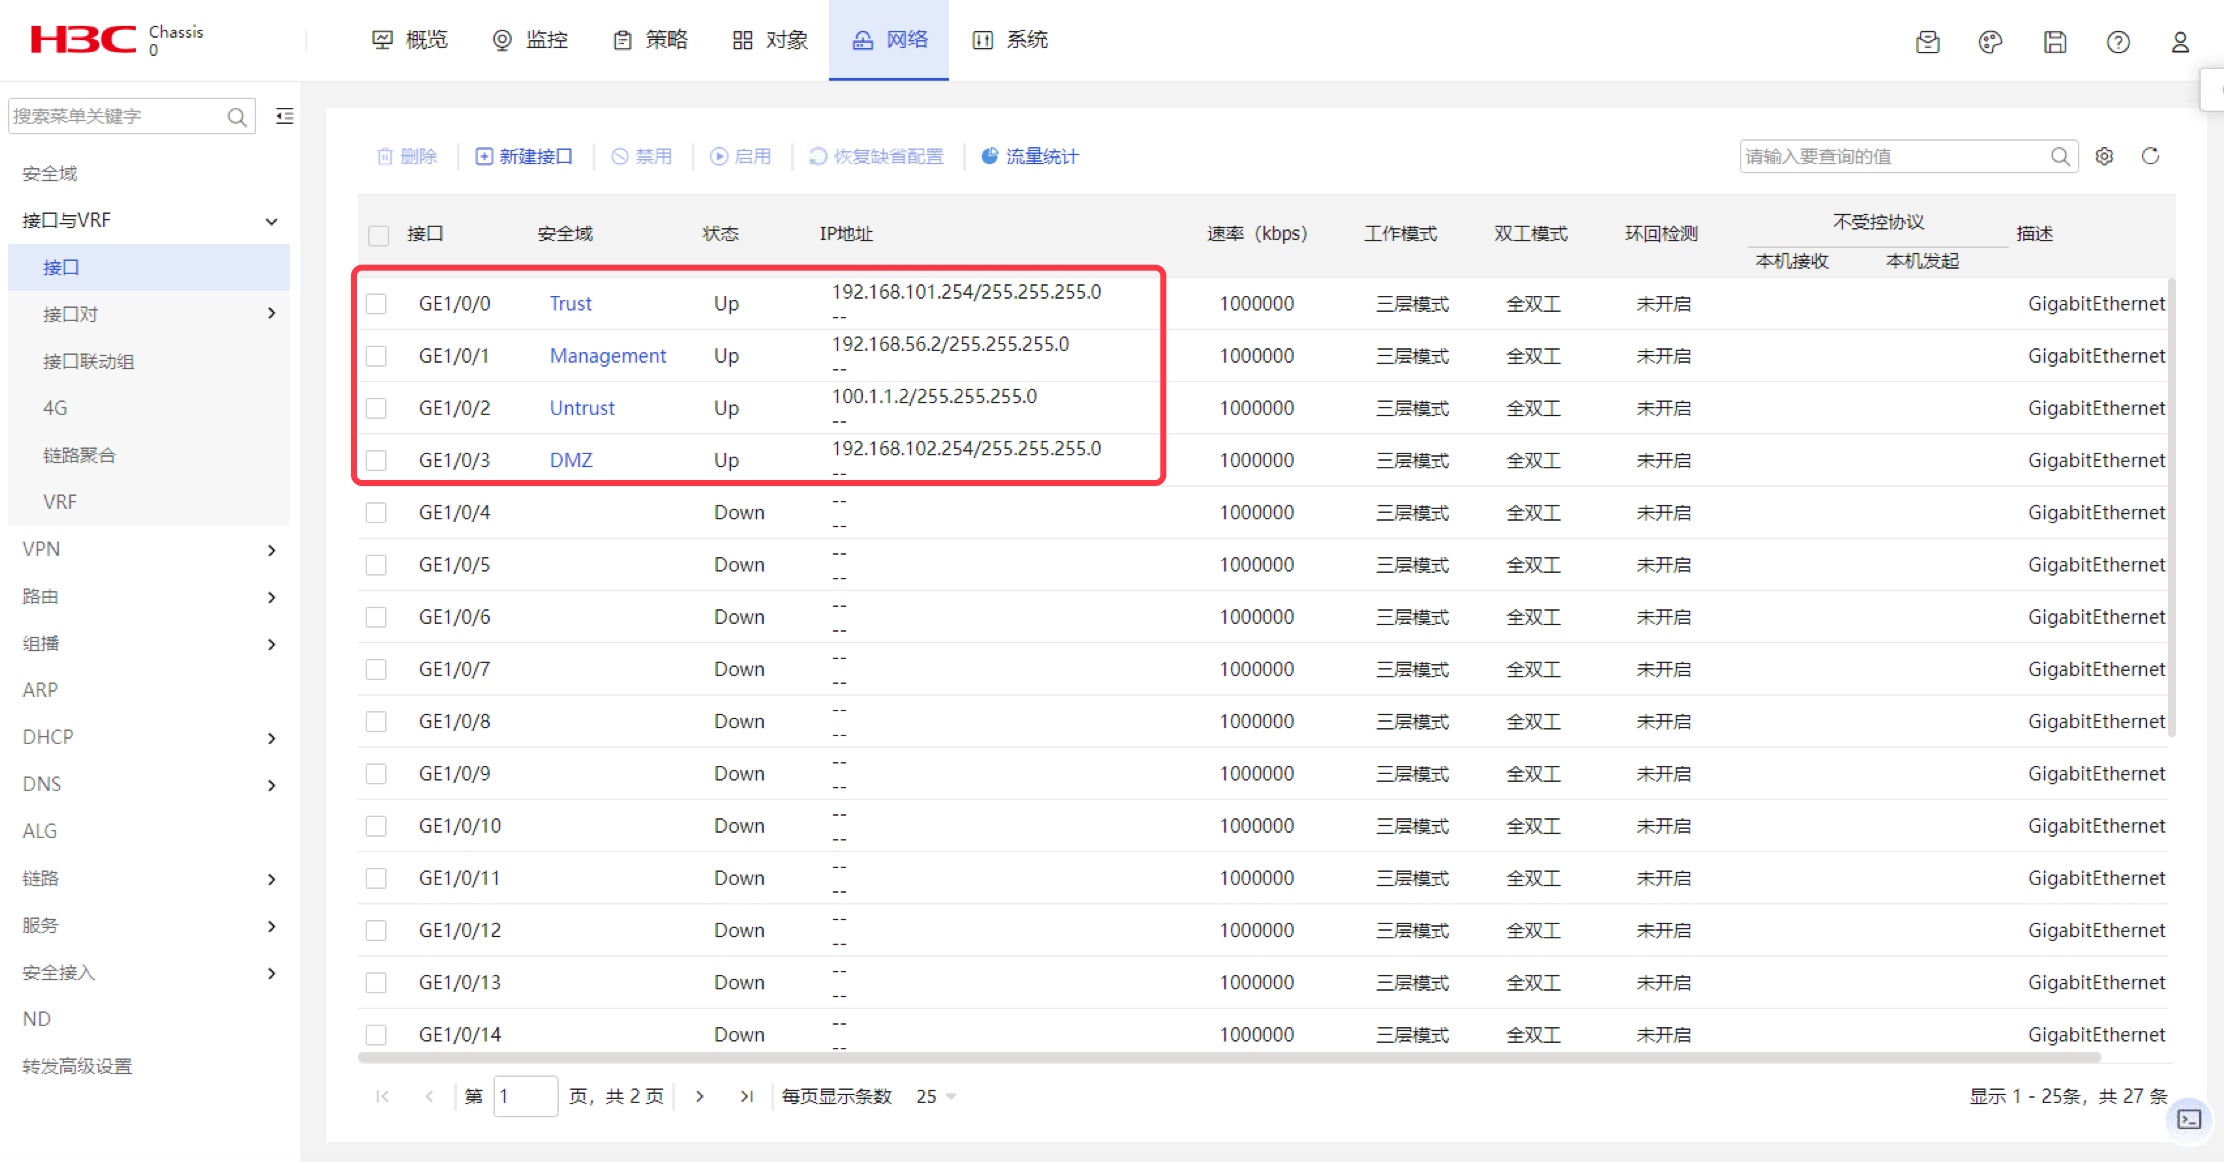
Task: Click the 删除 delete toolbar button
Action: (x=407, y=156)
